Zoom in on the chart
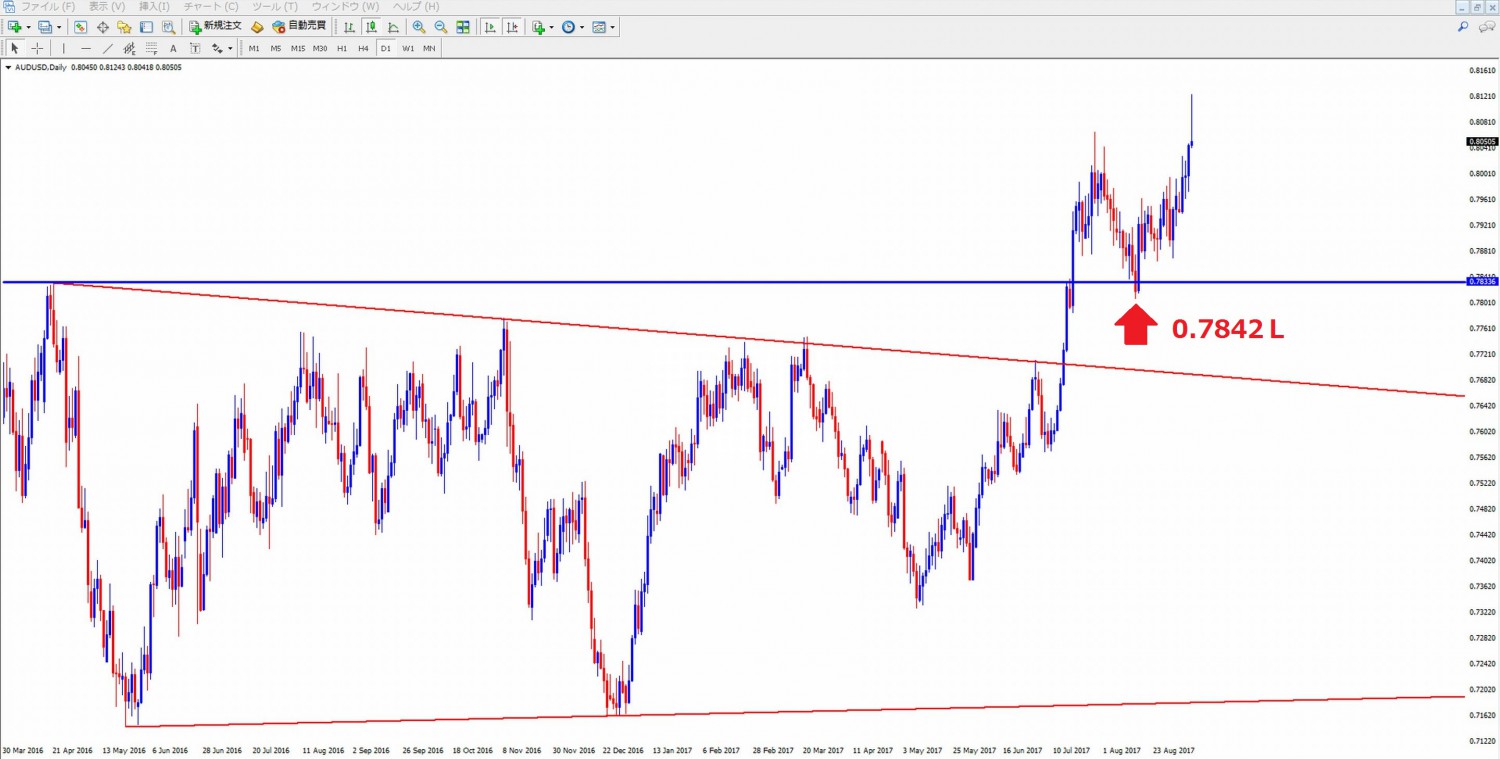This screenshot has height=759, width=1500. coord(418,27)
